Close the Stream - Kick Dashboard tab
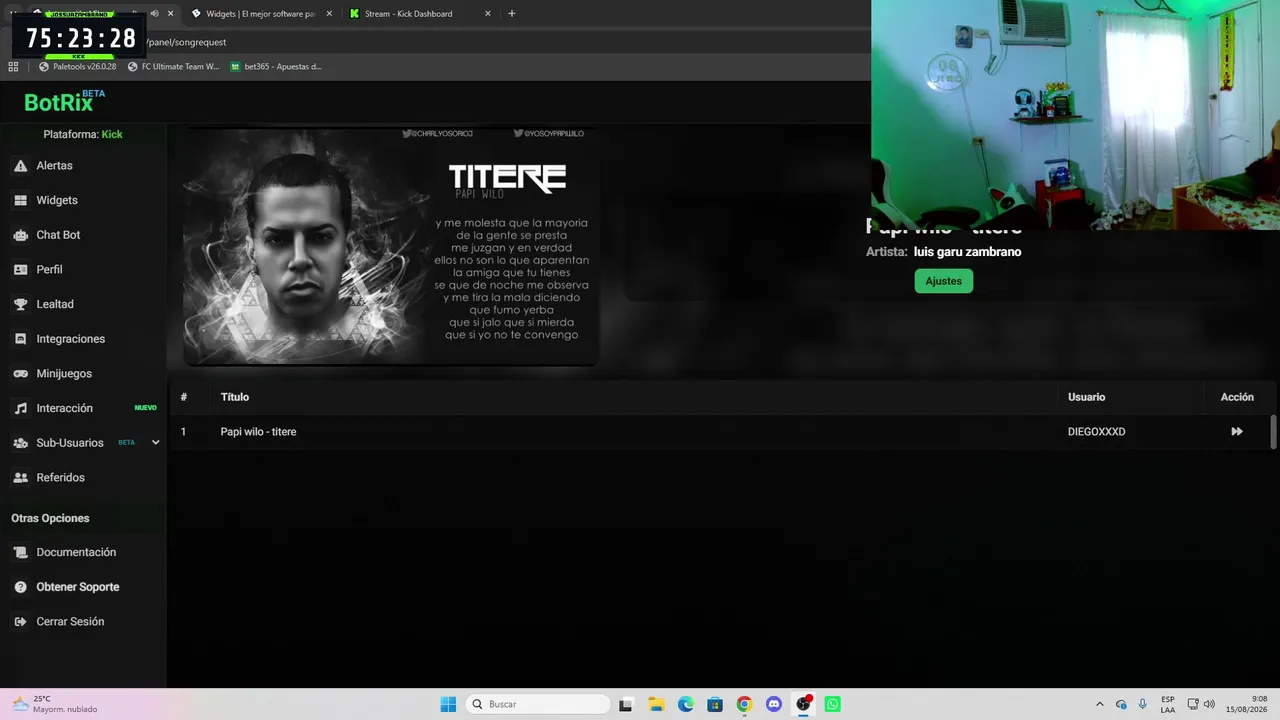The width and height of the screenshot is (1280, 720). point(488,14)
